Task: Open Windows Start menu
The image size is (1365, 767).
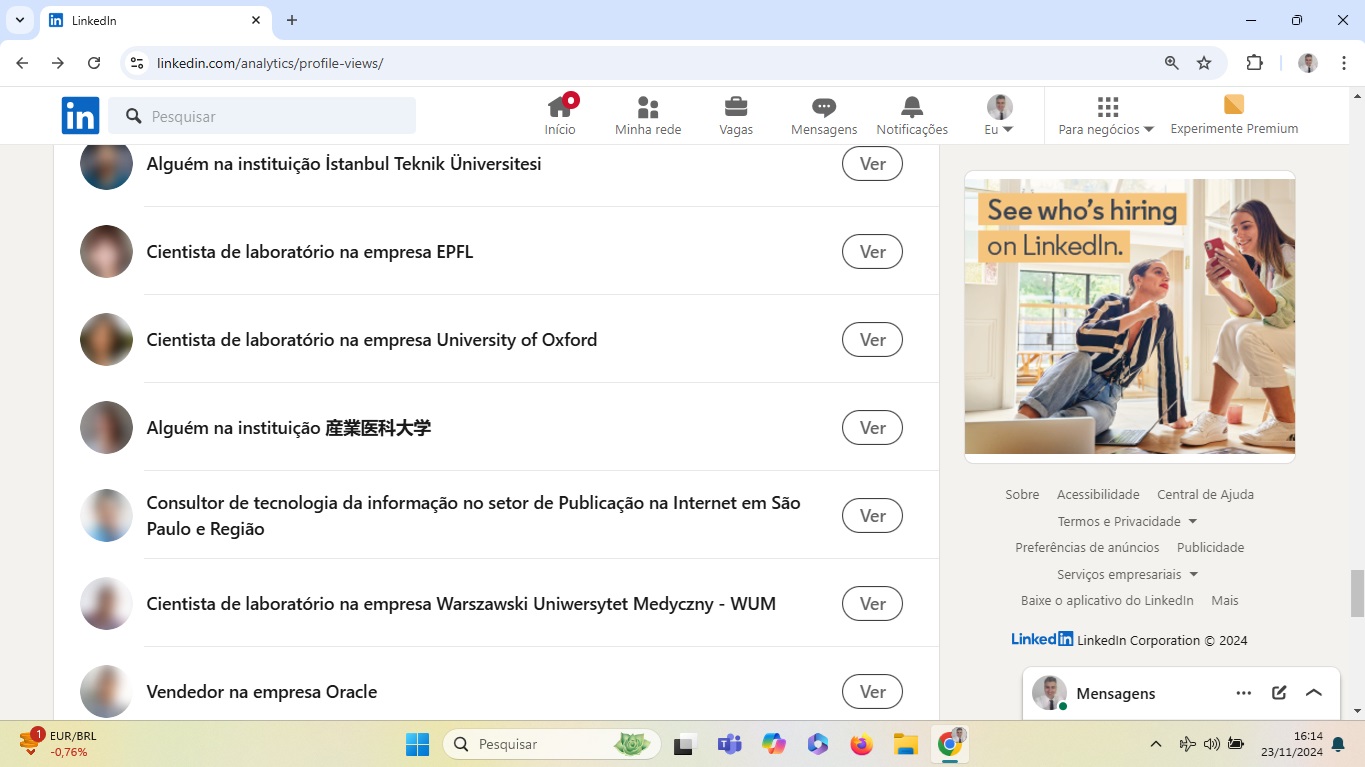Action: [417, 744]
